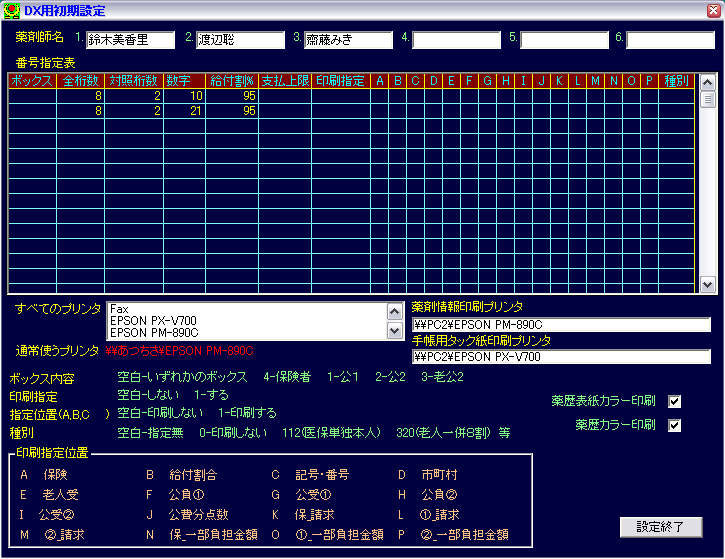Click empty pharmacist name field 5

click(564, 40)
